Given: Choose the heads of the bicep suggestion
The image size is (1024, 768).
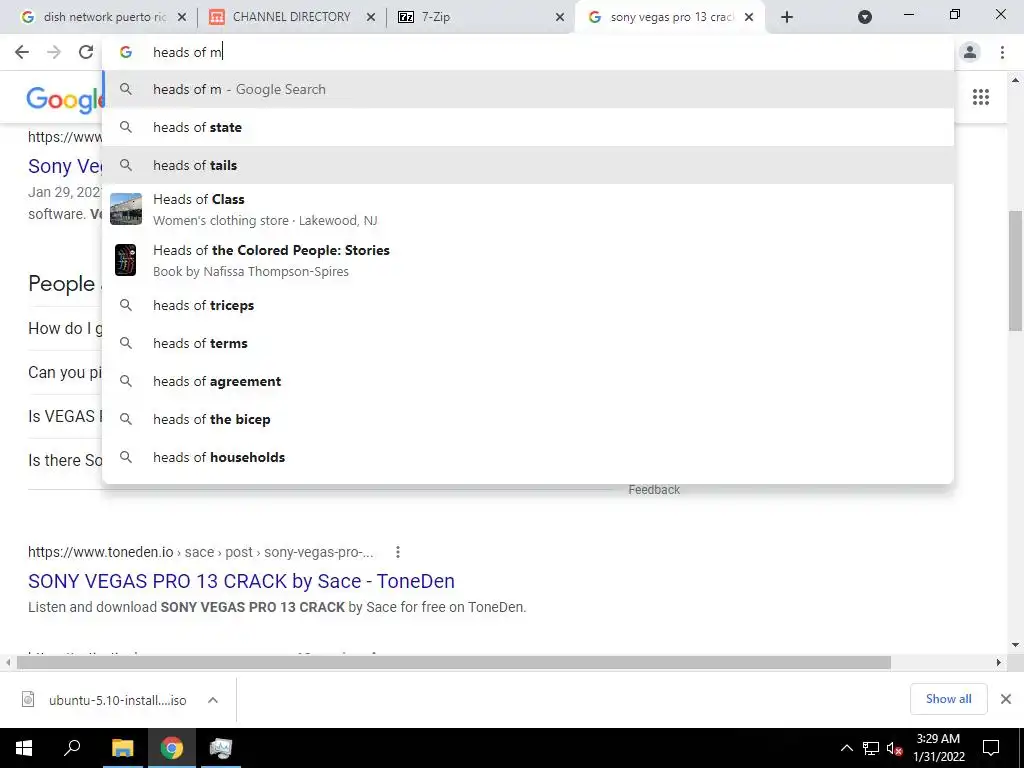Looking at the screenshot, I should click(528, 419).
